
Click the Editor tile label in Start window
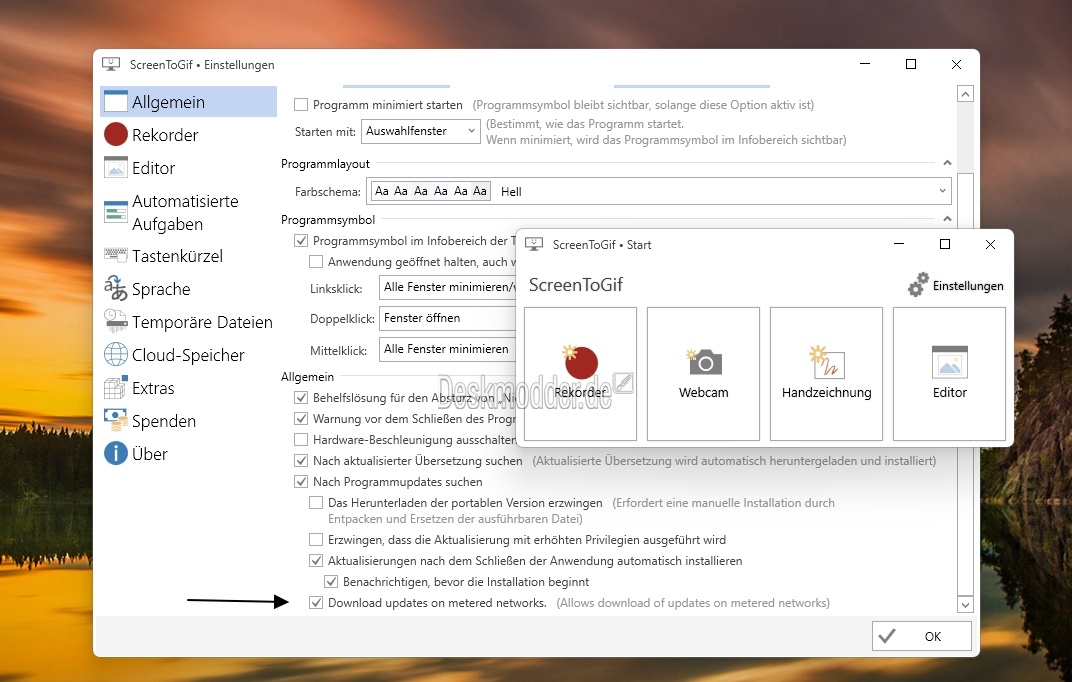950,393
